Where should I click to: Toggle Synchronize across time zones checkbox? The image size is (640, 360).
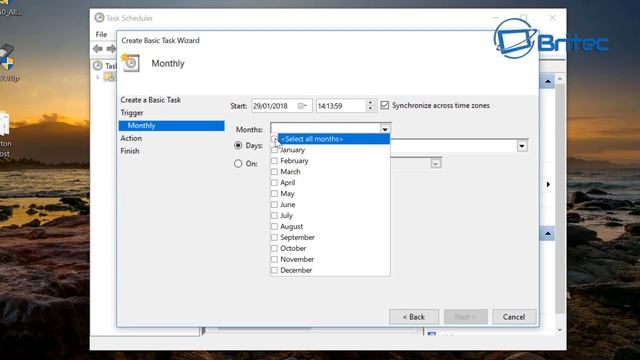tap(384, 105)
